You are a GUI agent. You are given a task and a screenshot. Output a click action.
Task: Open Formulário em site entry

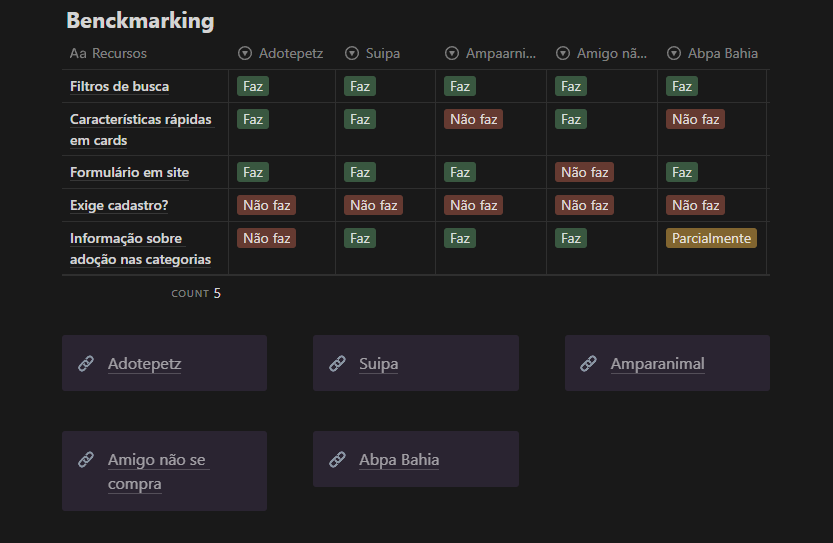click(130, 173)
